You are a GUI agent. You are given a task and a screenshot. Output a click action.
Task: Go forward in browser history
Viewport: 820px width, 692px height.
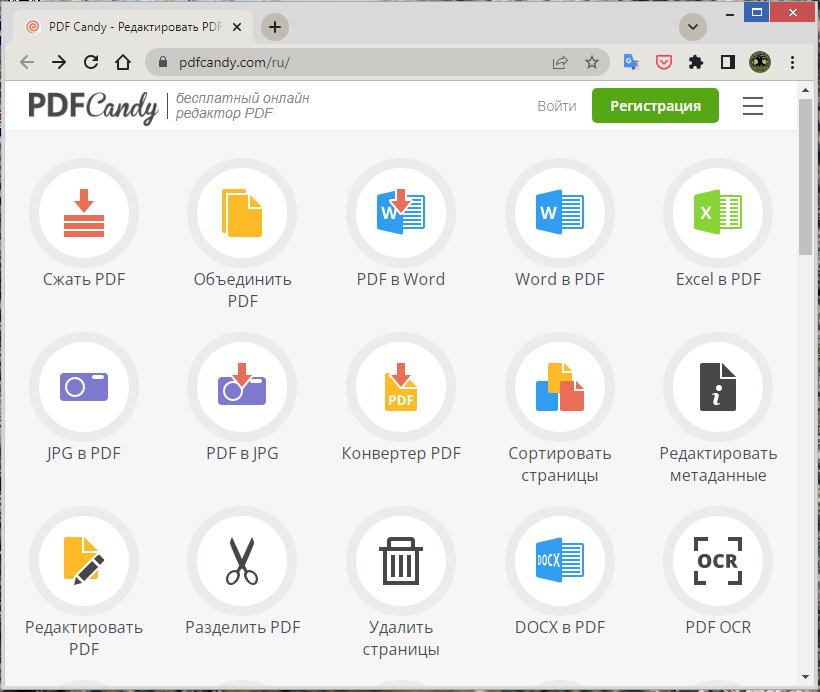tap(59, 62)
